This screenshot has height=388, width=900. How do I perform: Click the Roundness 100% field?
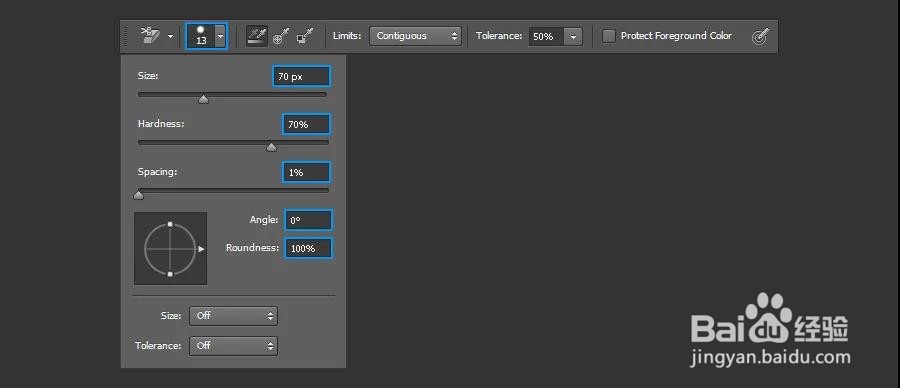308,248
